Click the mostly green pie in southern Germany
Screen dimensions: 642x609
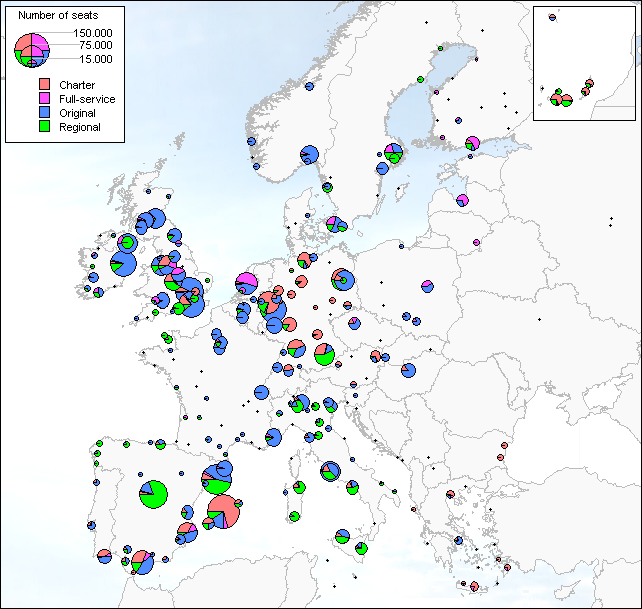[324, 354]
